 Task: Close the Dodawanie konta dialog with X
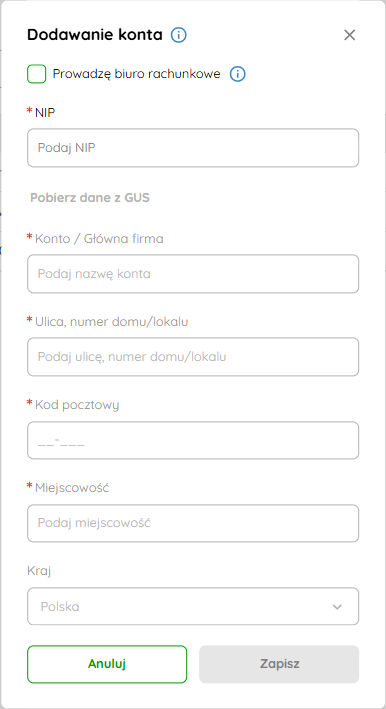349,35
